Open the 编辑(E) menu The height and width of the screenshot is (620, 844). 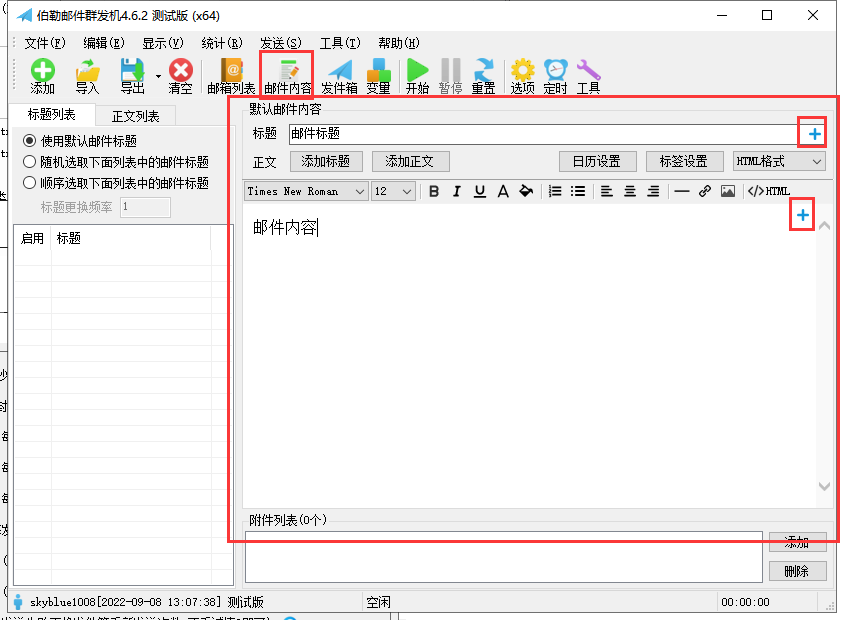tap(103, 43)
